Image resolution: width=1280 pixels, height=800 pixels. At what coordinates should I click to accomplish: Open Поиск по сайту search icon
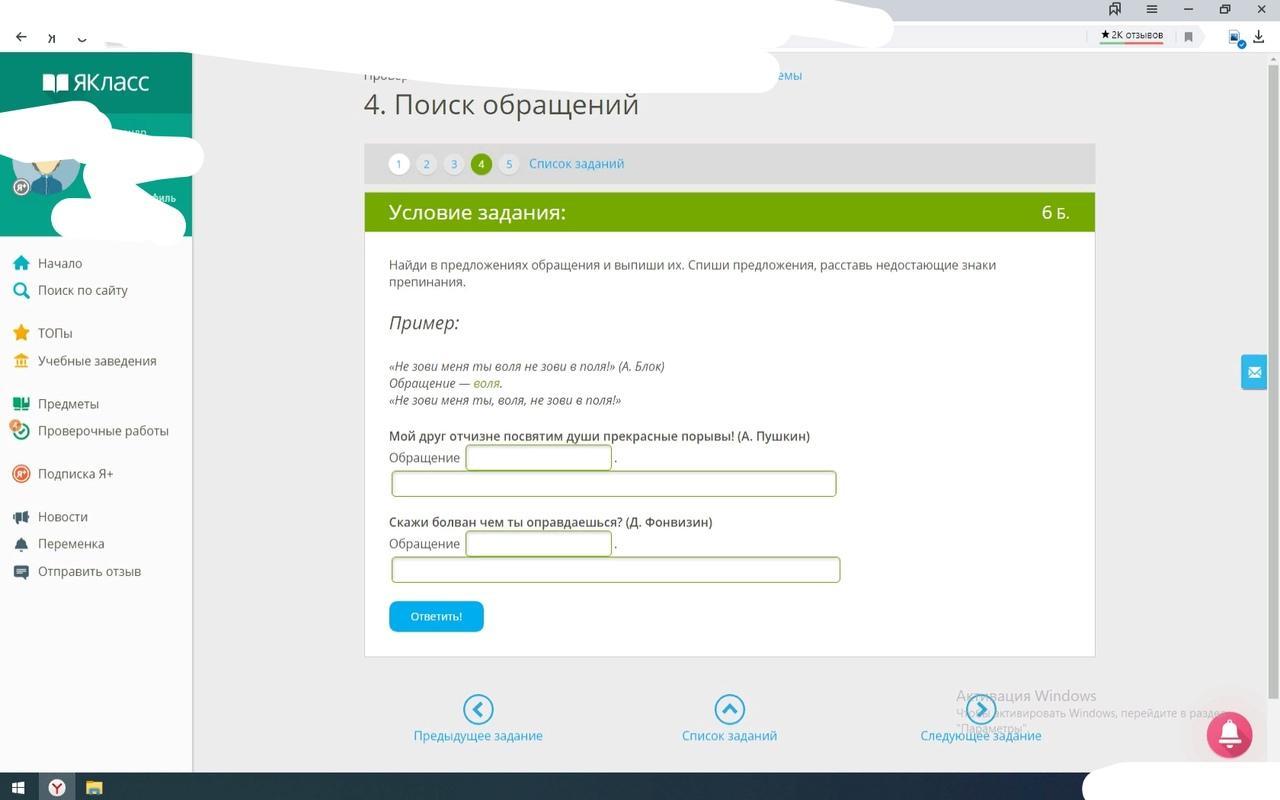pos(21,290)
